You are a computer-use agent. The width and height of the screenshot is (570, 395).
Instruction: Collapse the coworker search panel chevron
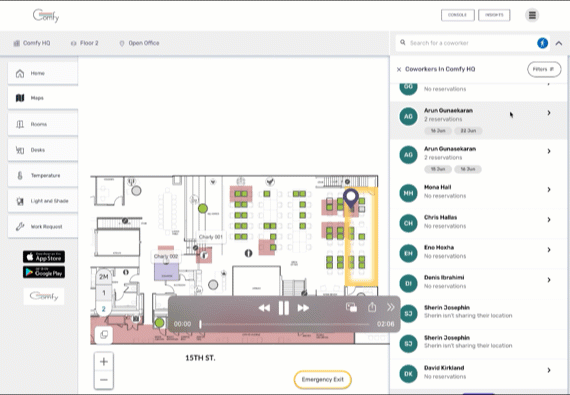[559, 43]
